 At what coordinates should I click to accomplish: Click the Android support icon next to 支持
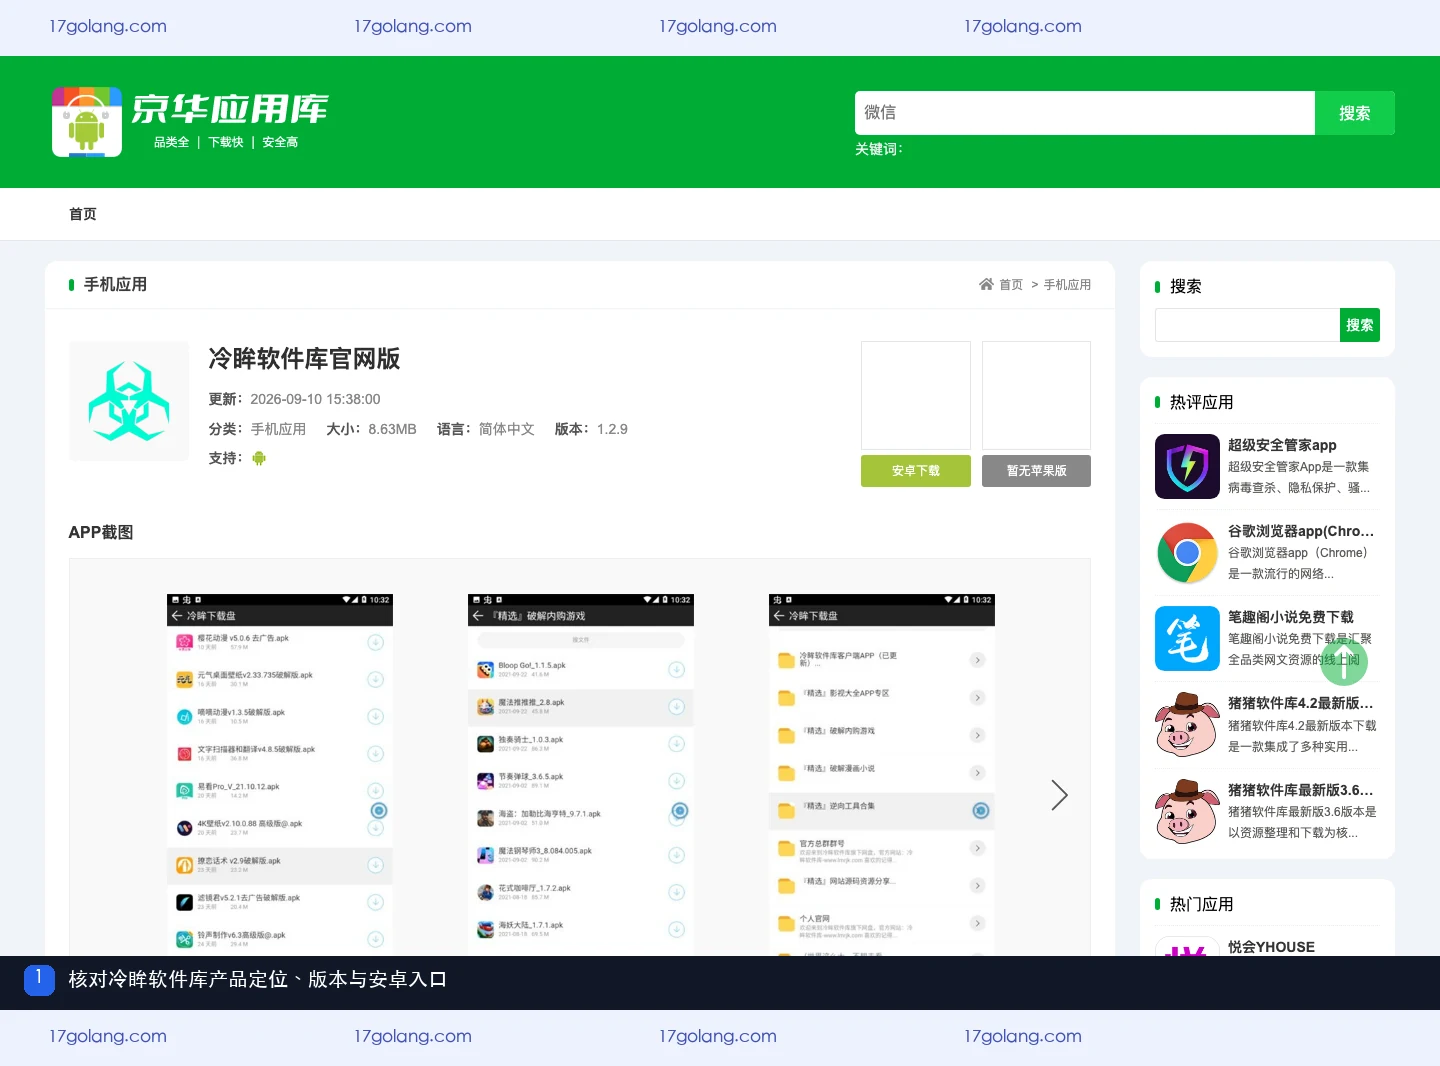tap(259, 458)
